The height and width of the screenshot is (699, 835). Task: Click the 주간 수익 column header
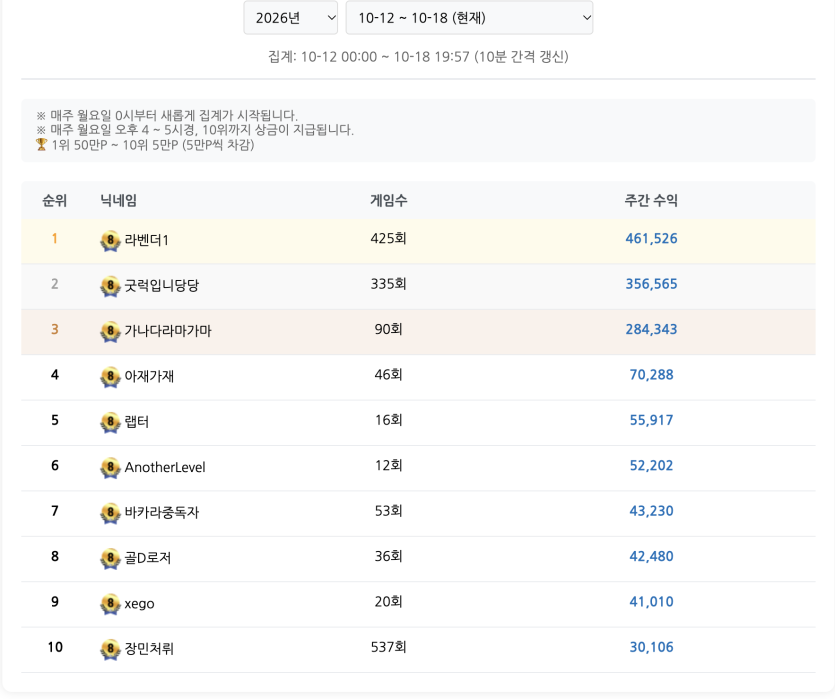click(x=651, y=200)
